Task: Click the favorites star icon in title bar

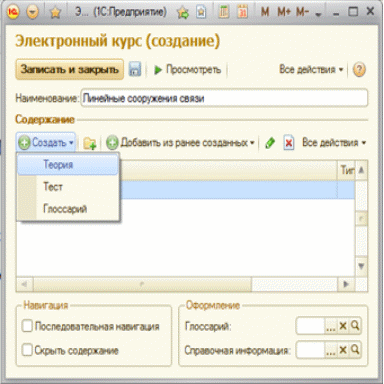Action: click(55, 13)
